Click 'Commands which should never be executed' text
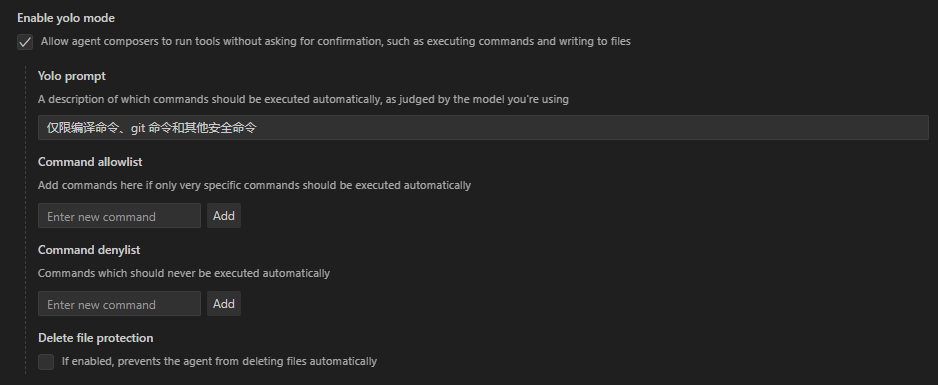Viewport: 938px width, 385px height. click(184, 273)
